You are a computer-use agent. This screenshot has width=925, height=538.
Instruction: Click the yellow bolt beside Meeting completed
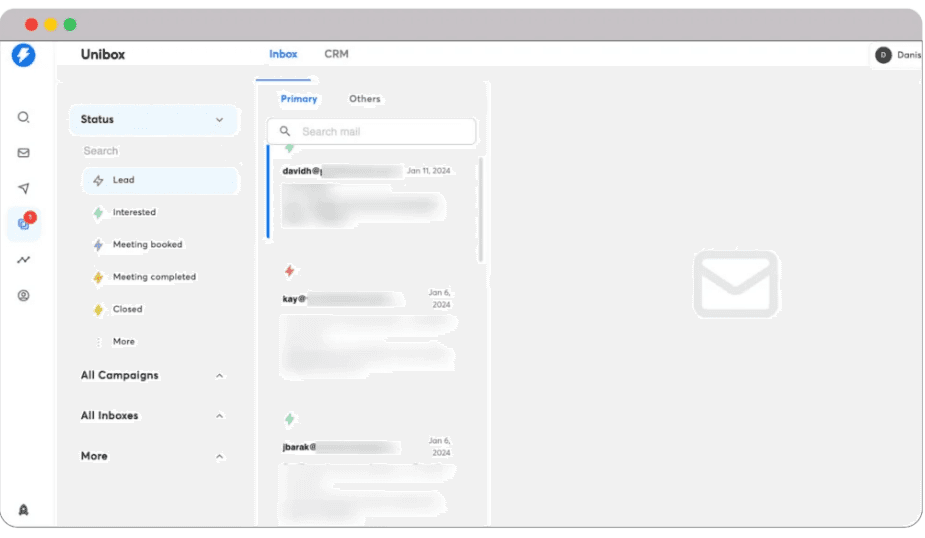click(99, 277)
